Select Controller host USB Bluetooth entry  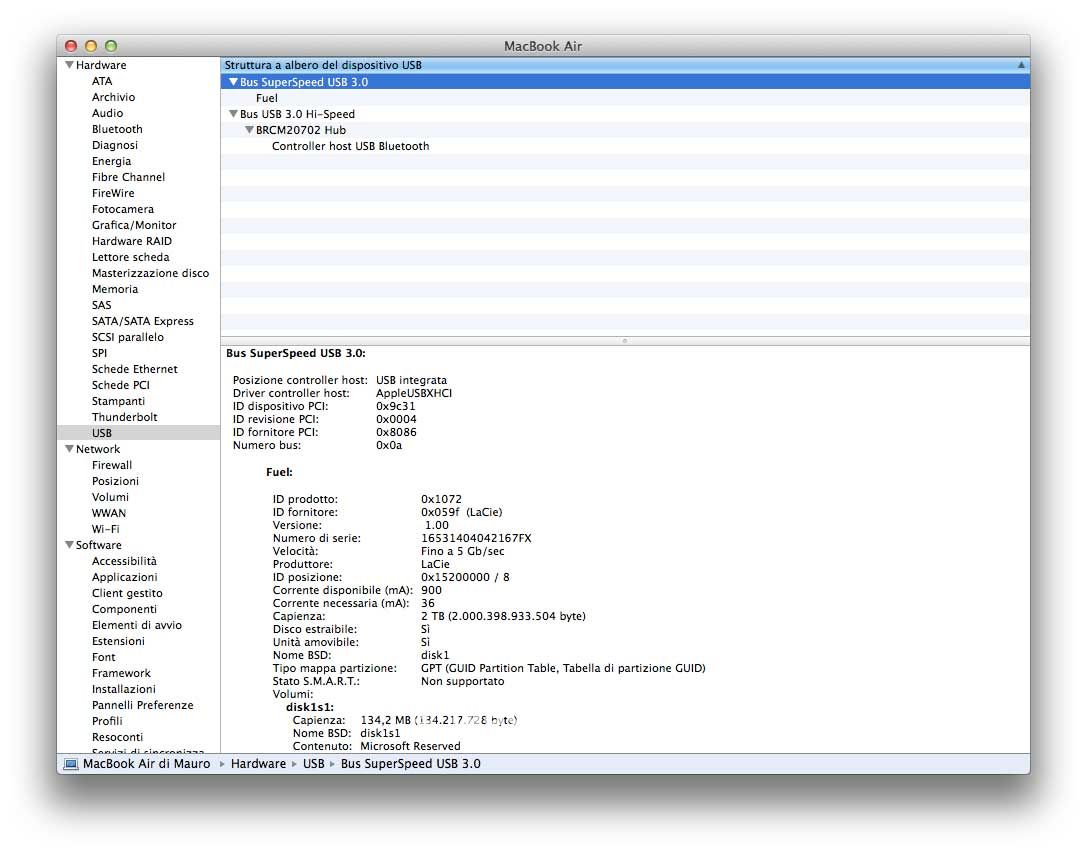click(x=350, y=146)
